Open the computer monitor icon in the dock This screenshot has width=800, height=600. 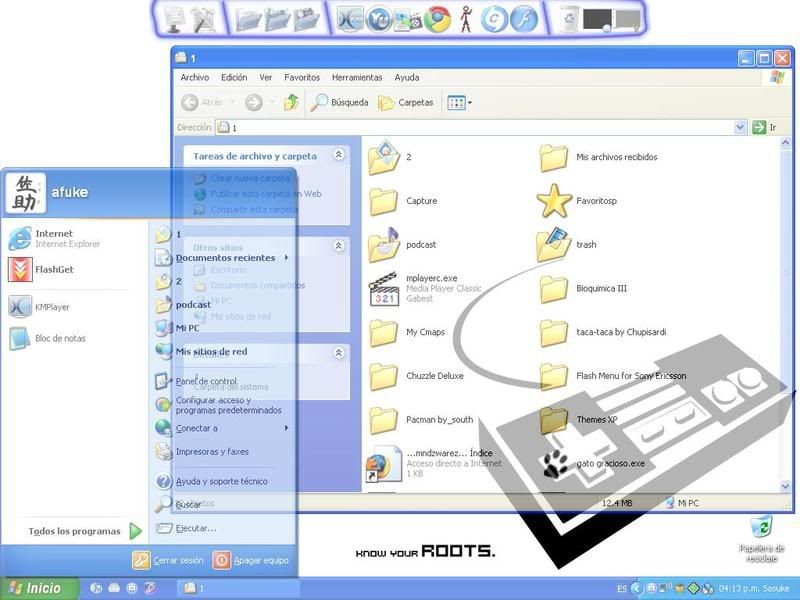click(x=173, y=19)
